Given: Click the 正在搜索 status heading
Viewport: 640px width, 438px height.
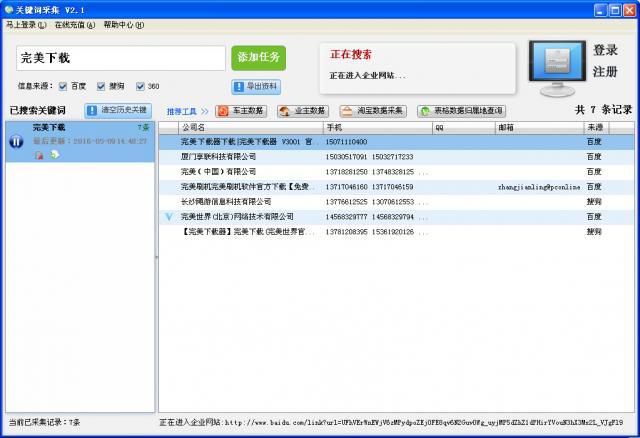Looking at the screenshot, I should point(351,54).
